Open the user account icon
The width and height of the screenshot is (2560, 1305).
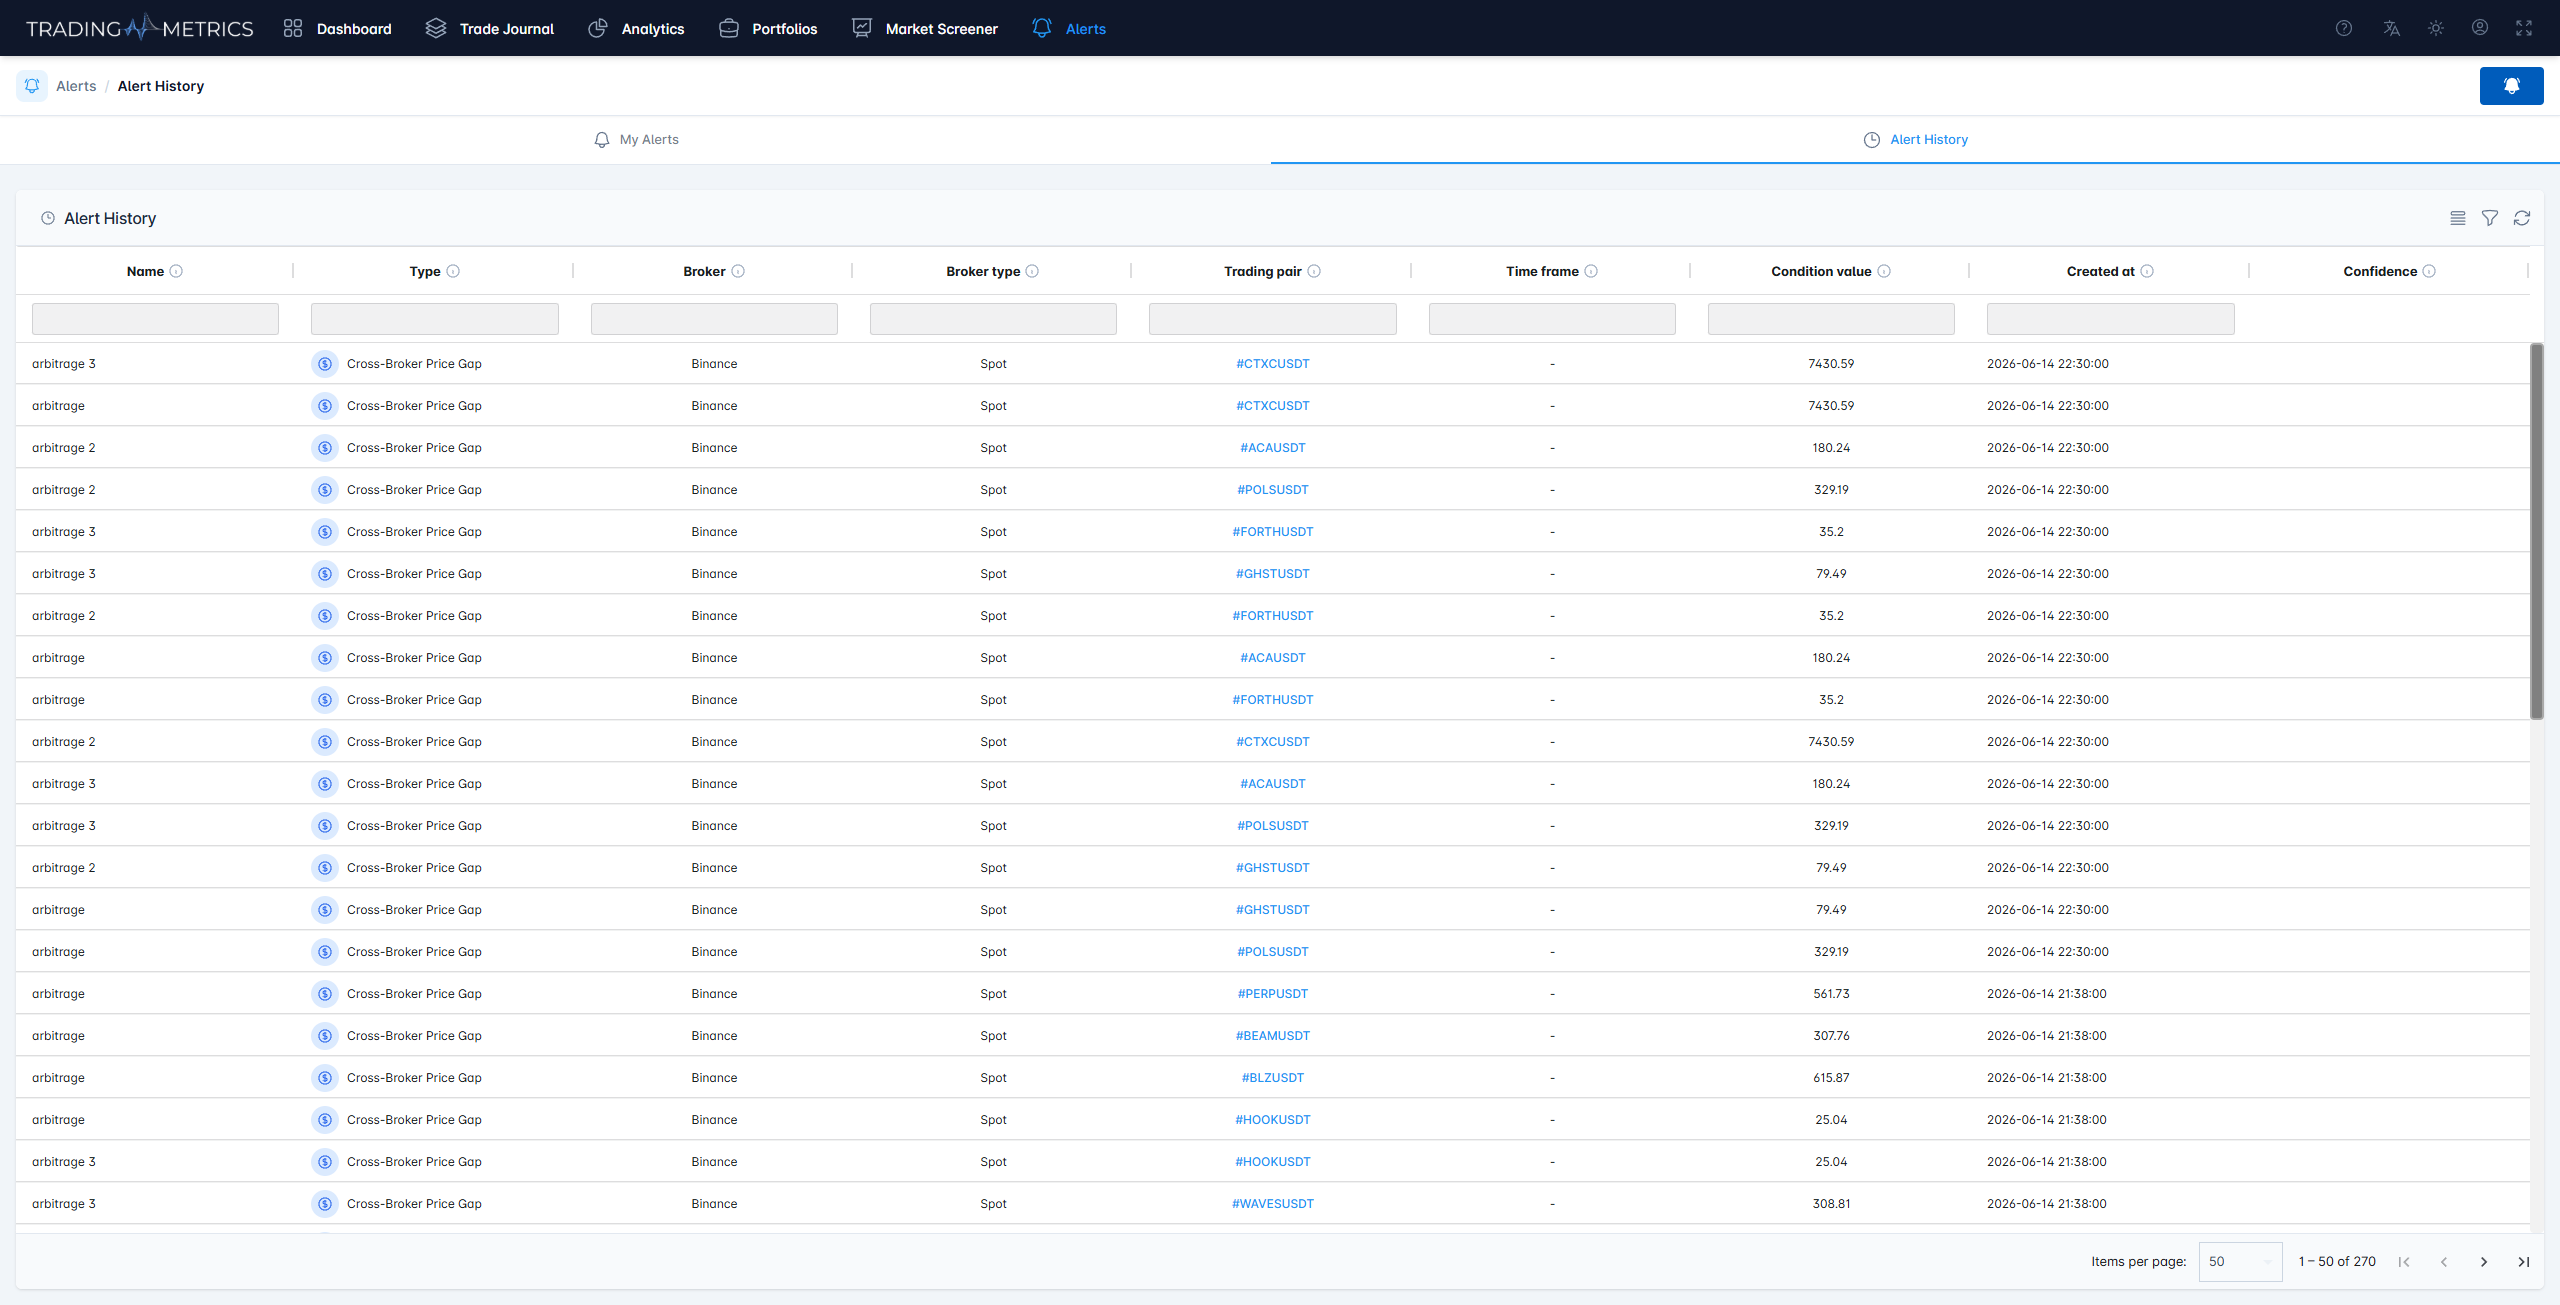pyautogui.click(x=2480, y=28)
